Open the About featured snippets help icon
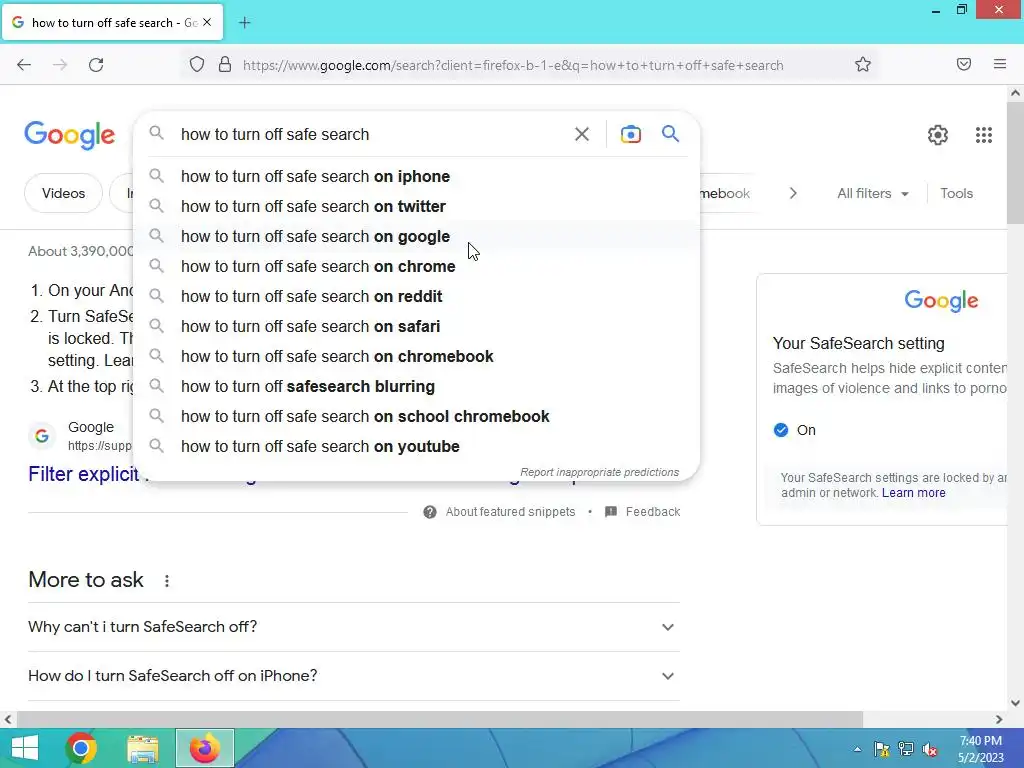Screen dimensions: 1024x768 tap(430, 512)
